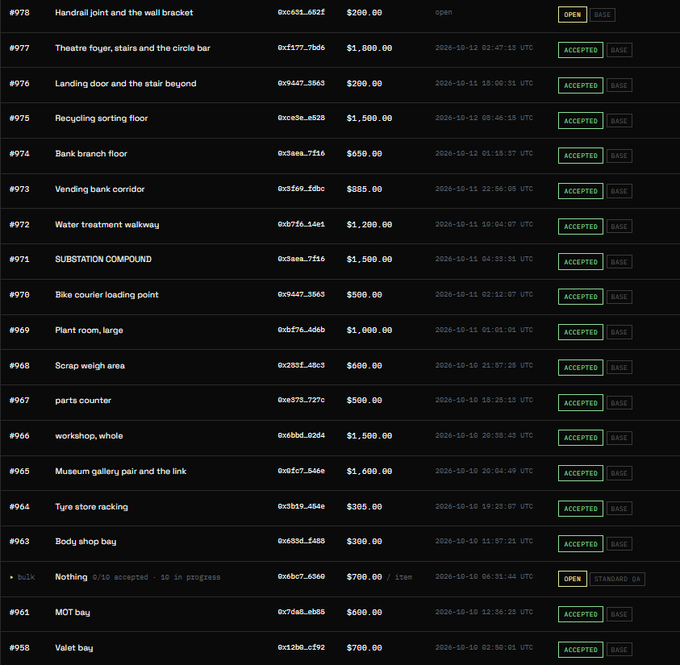
Task: Select 'Body shop bay' title
Action: (85, 542)
